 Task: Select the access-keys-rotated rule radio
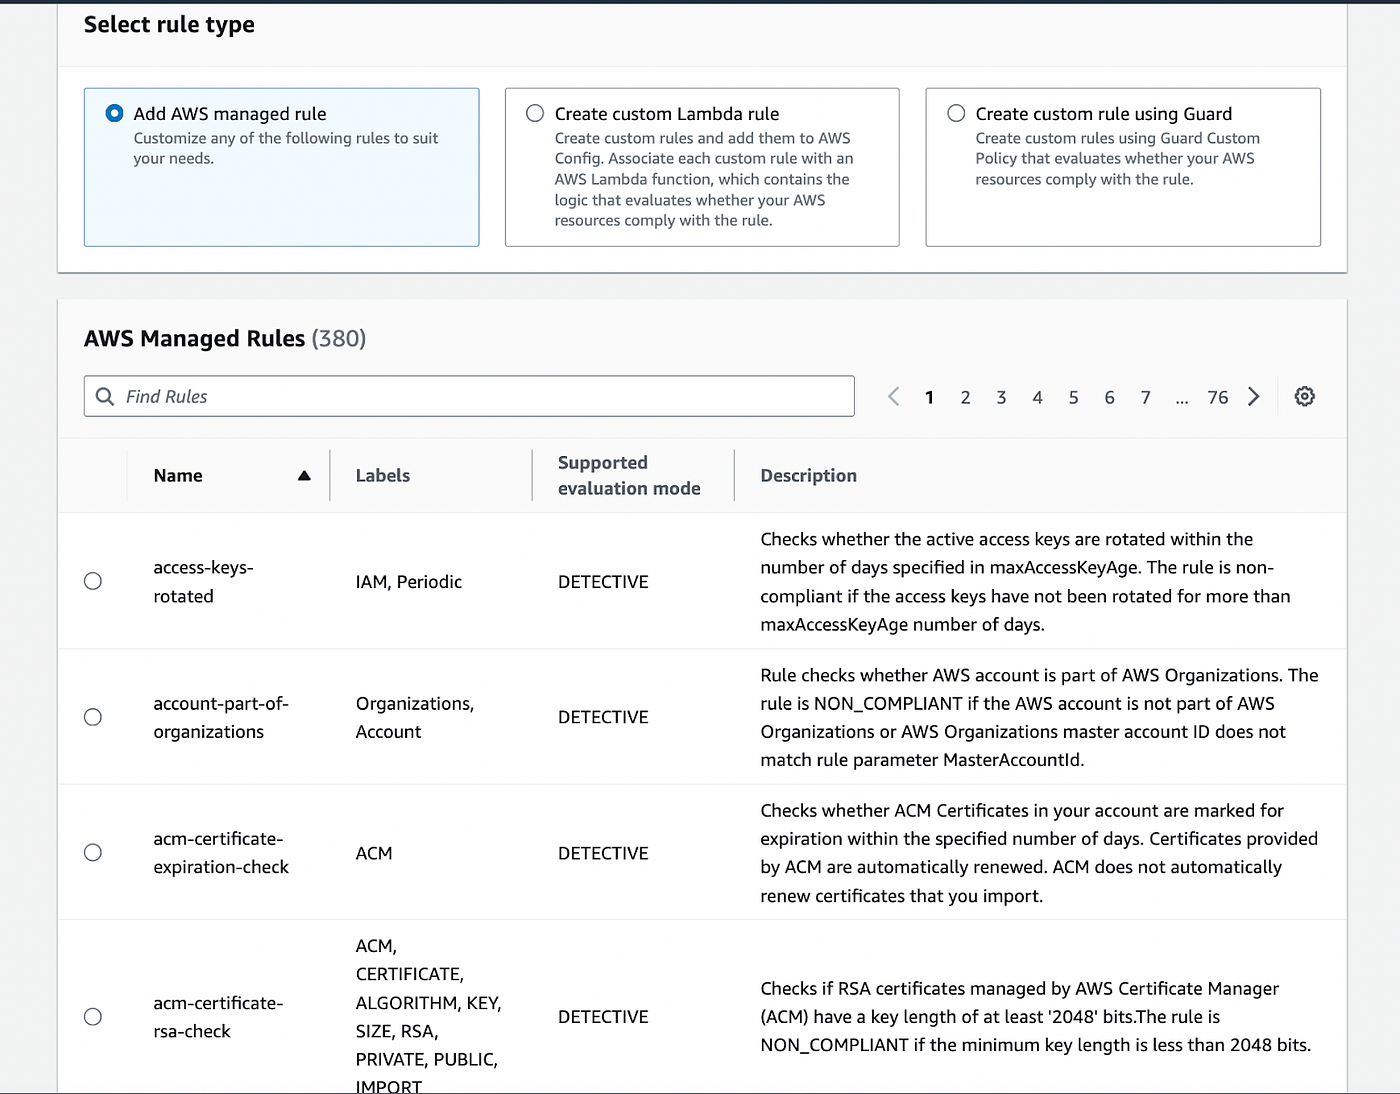pyautogui.click(x=93, y=581)
